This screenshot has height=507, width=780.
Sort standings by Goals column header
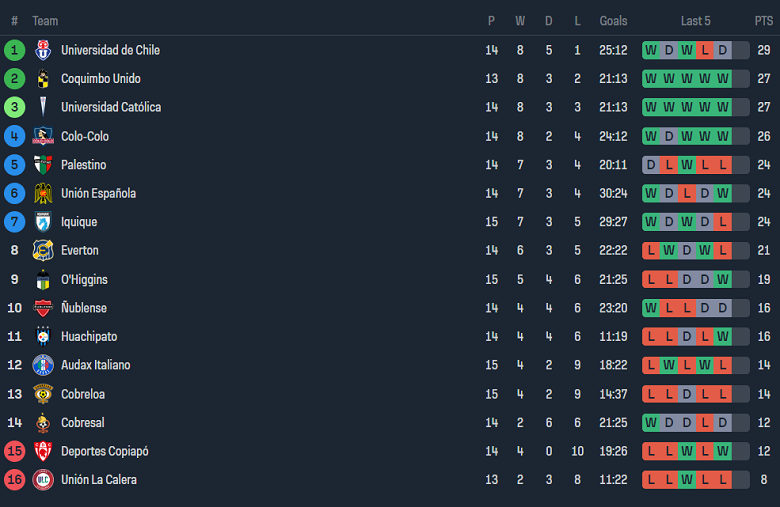point(613,21)
